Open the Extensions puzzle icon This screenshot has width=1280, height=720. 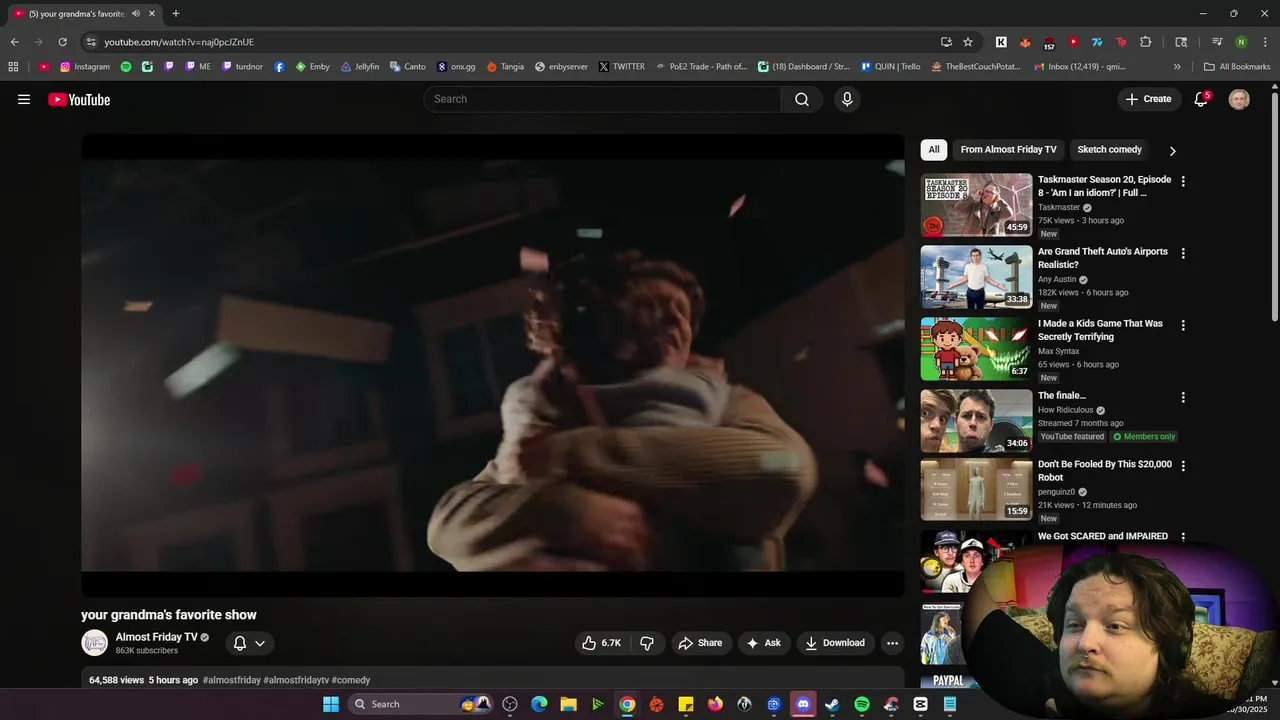(x=1146, y=42)
